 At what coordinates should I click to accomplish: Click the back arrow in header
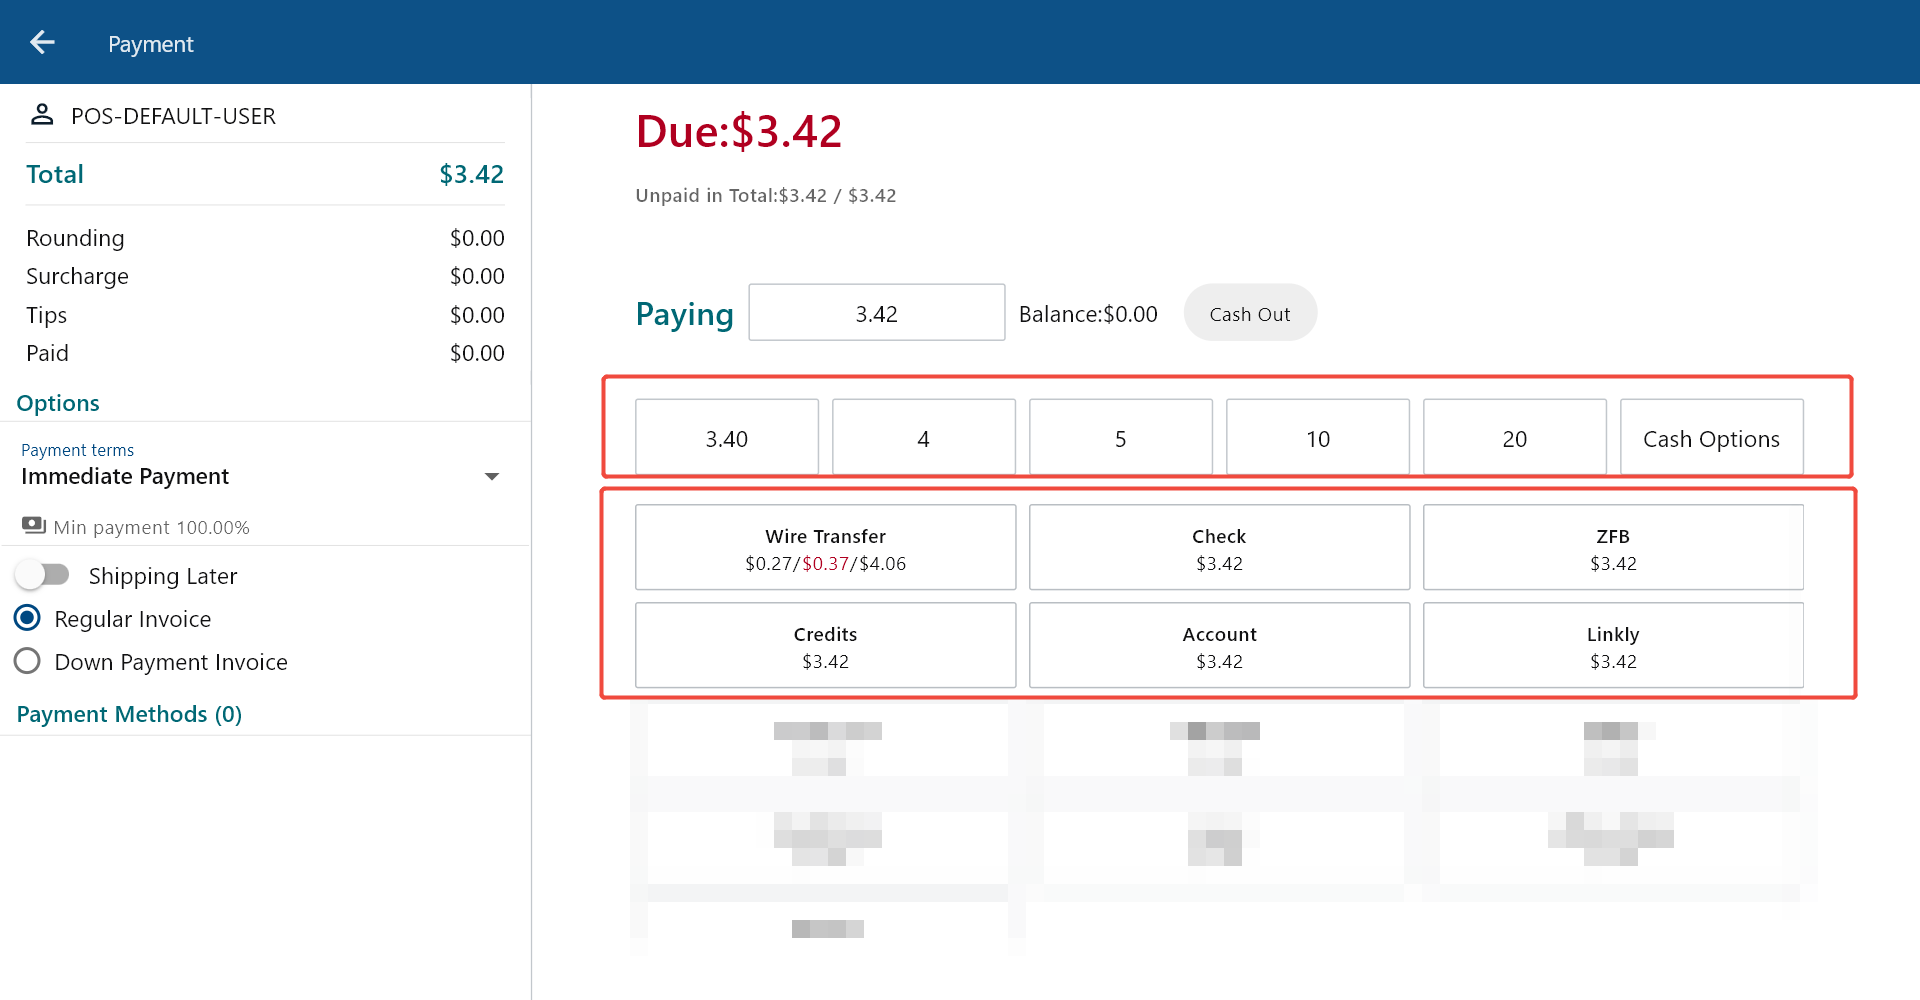42,42
